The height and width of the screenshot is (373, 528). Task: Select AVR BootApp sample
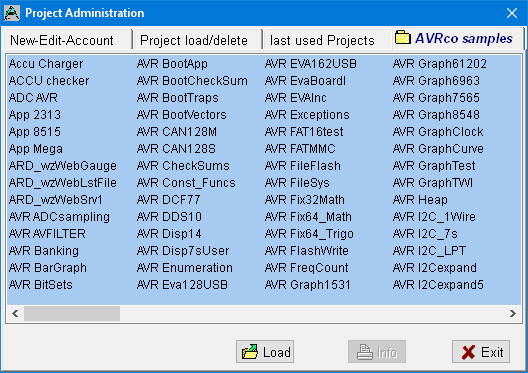click(172, 64)
